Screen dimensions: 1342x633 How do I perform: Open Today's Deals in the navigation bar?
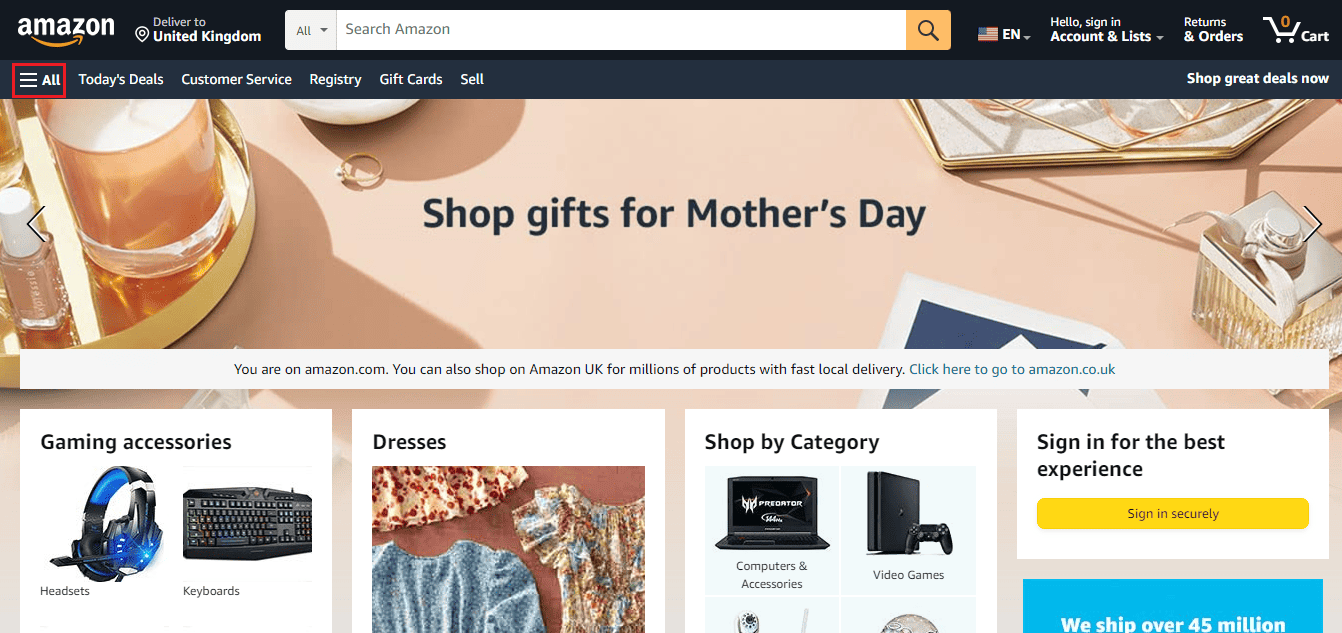(x=121, y=79)
